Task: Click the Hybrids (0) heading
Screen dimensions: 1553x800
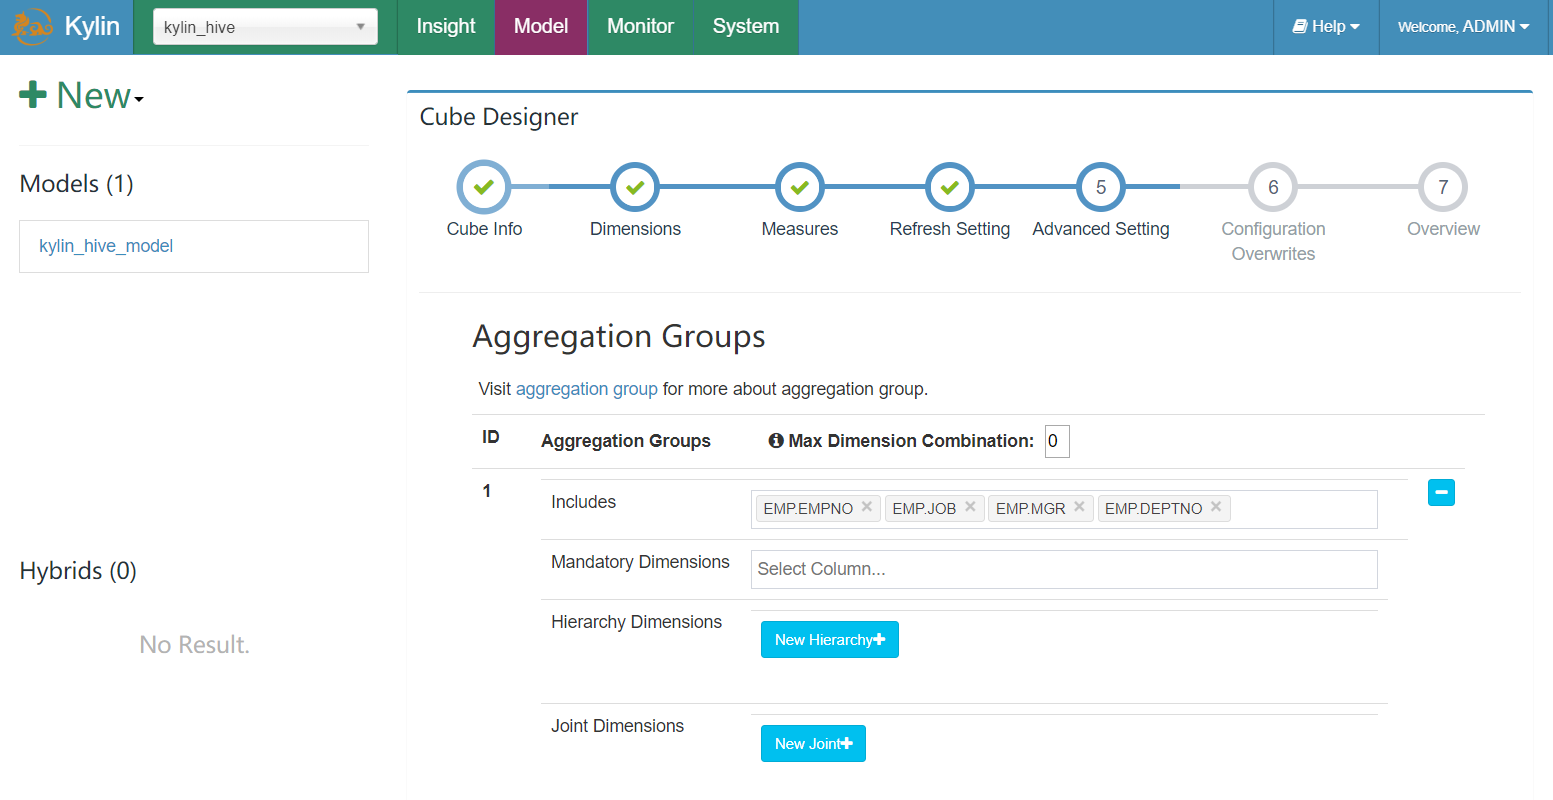Action: (x=78, y=571)
